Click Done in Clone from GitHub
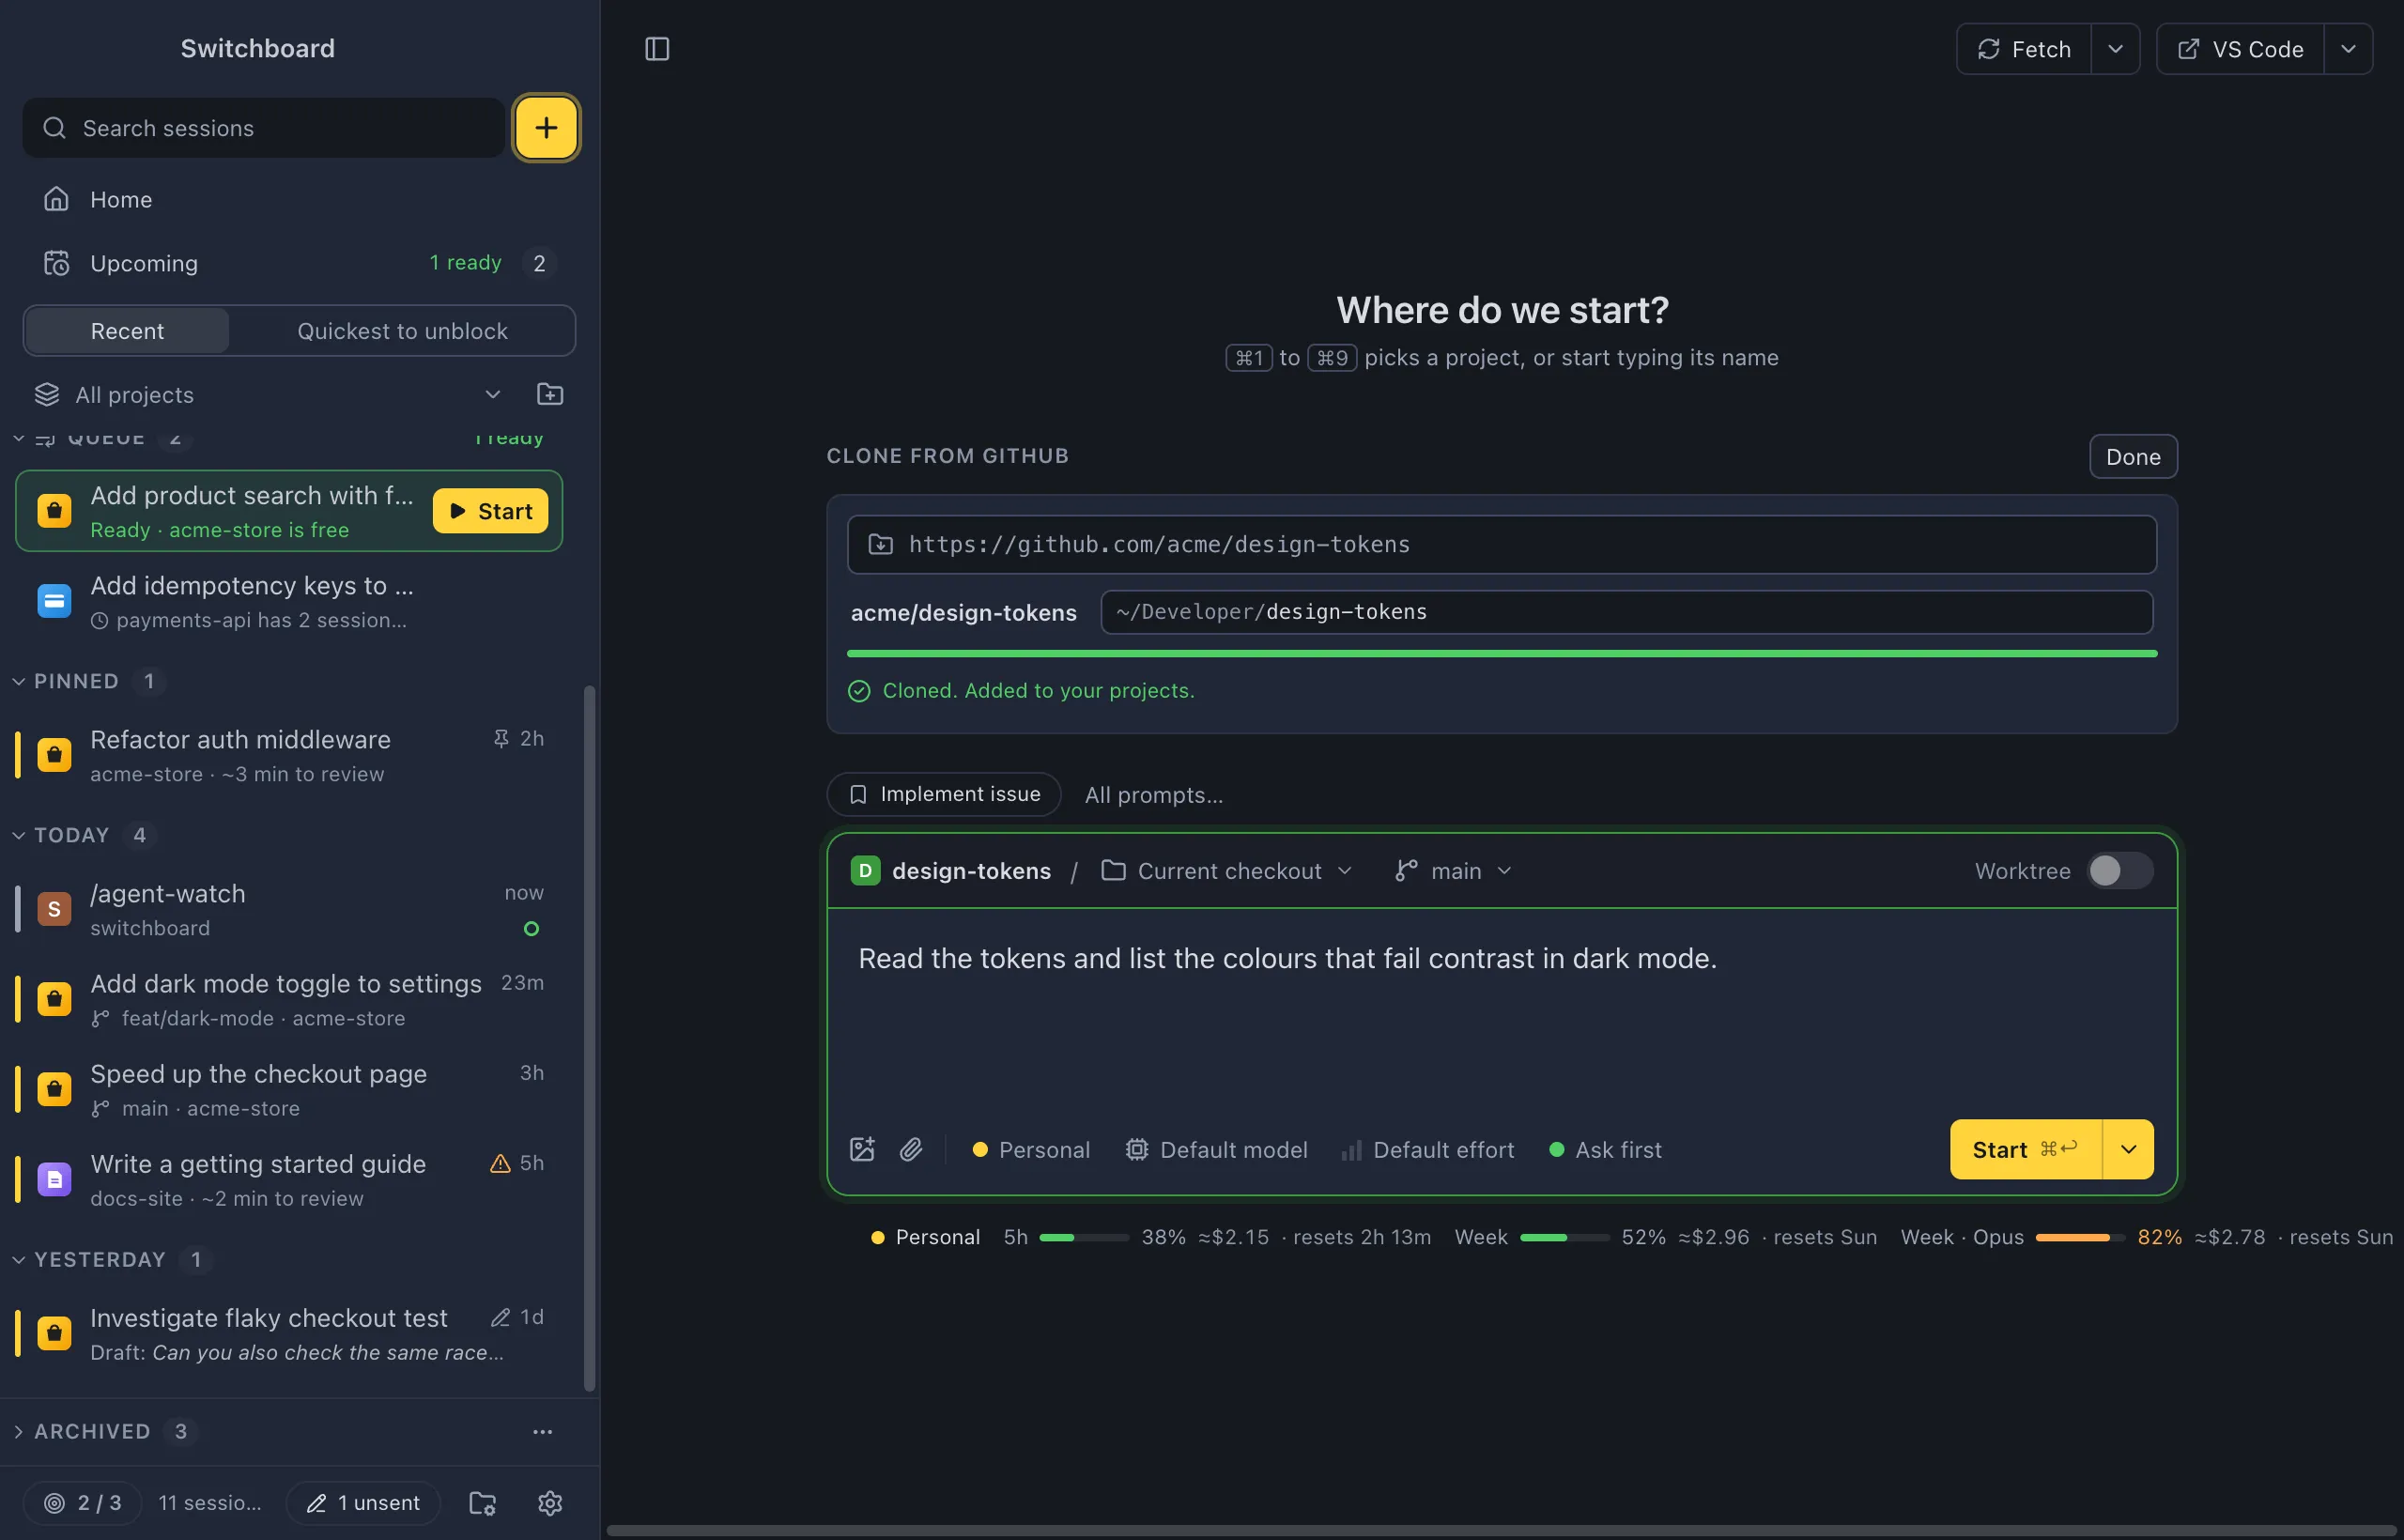The image size is (2404, 1540). (x=2133, y=457)
